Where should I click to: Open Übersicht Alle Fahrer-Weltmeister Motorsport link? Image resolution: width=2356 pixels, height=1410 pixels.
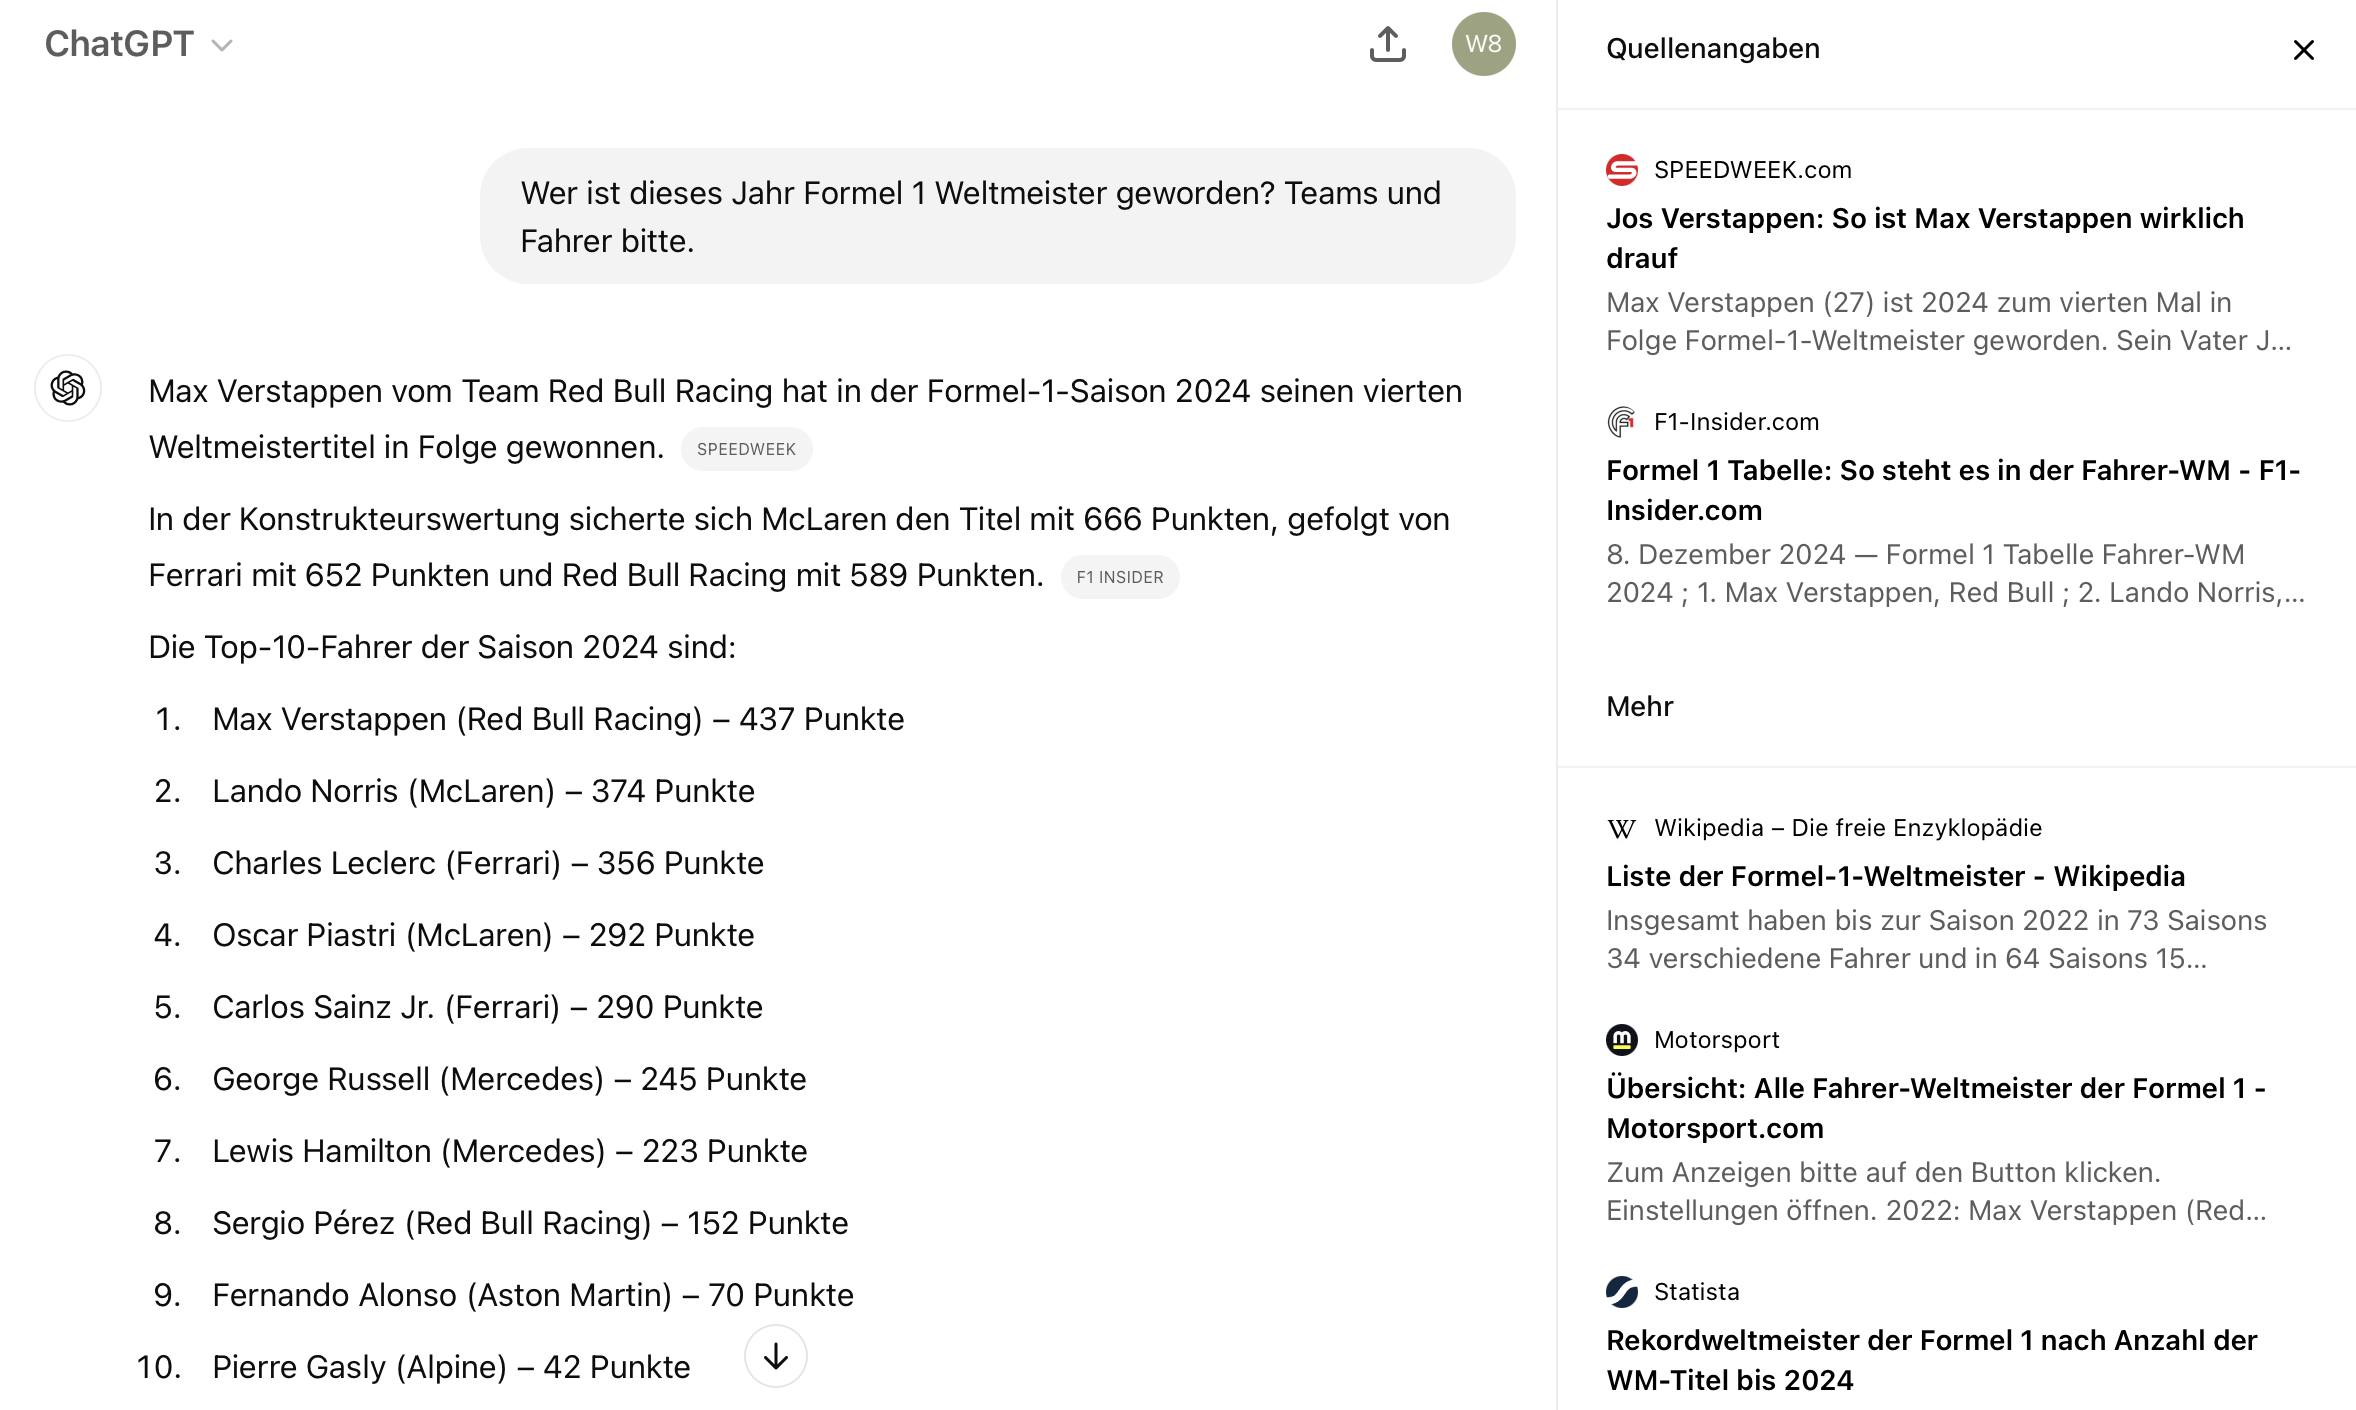point(1936,1108)
